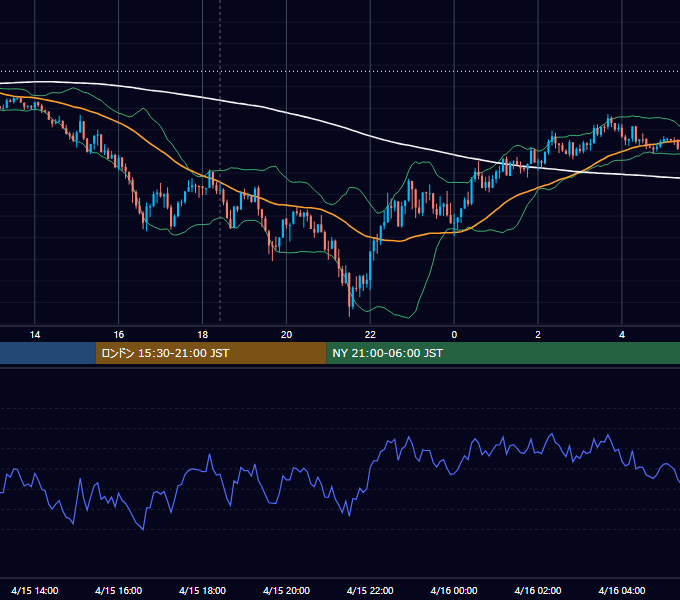
Task: Click the 4/15 22:00 date label
Action: point(370,590)
